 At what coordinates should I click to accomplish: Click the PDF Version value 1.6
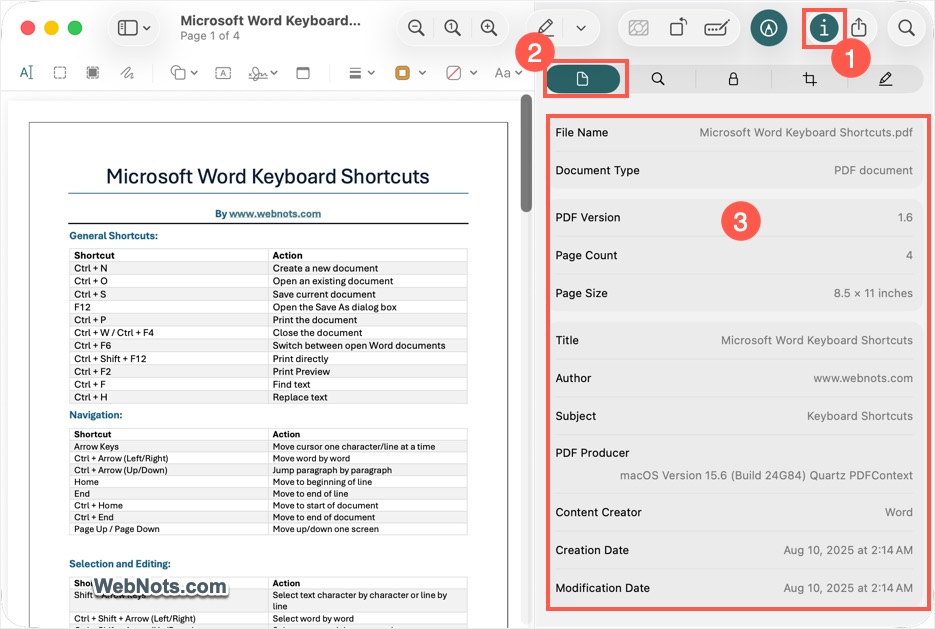905,217
